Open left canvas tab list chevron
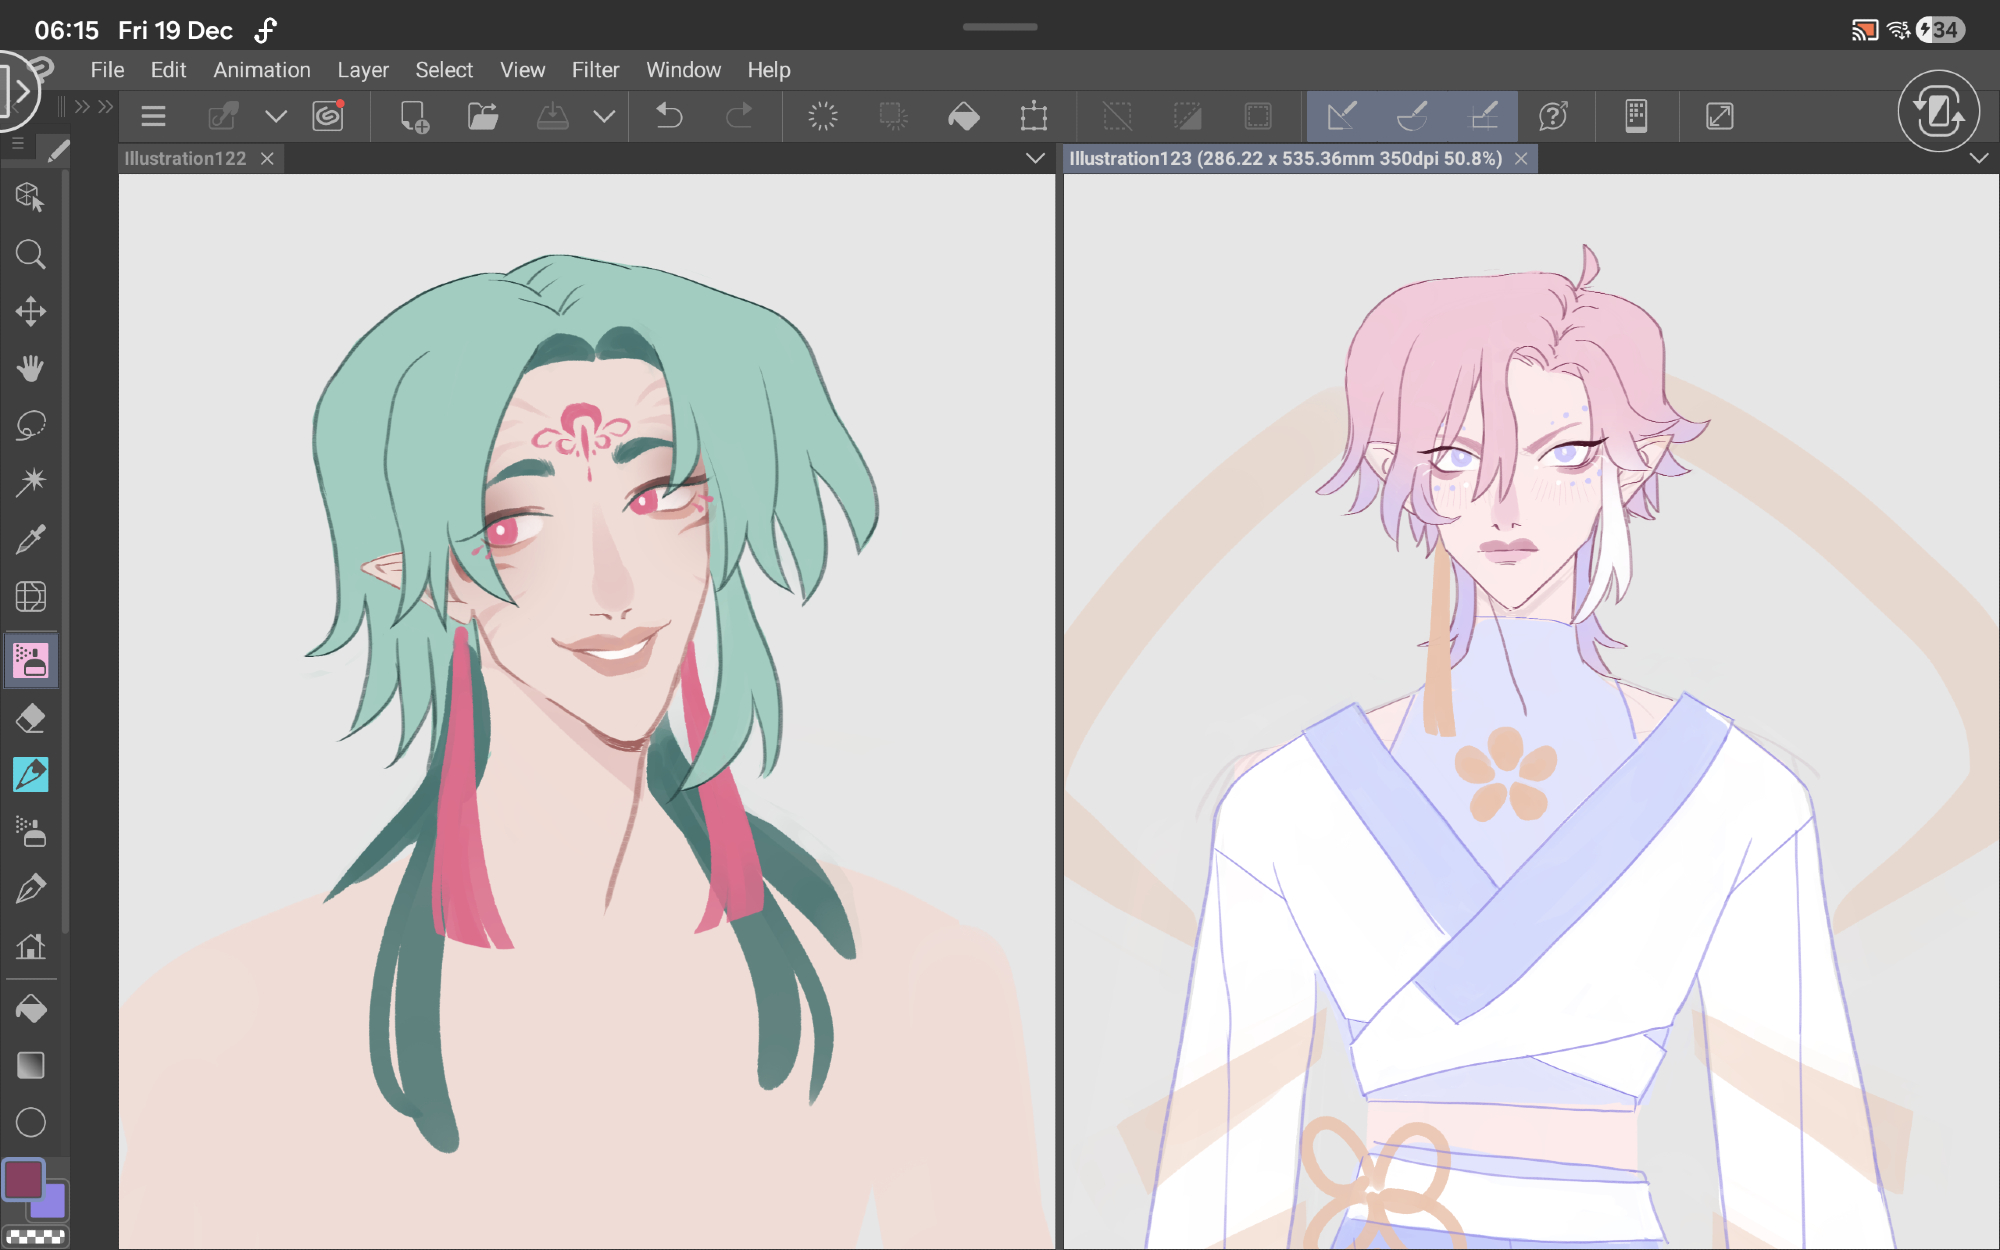This screenshot has width=2000, height=1250. (1035, 158)
